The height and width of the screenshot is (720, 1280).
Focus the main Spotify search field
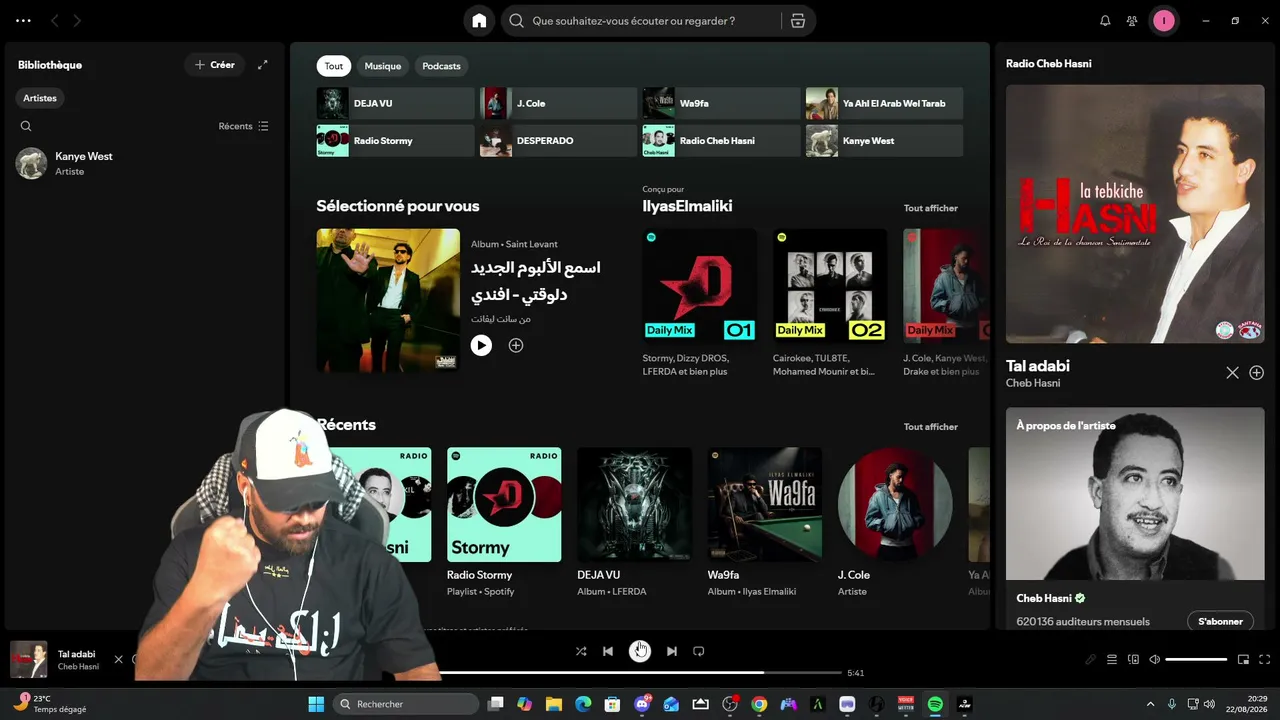click(x=640, y=21)
